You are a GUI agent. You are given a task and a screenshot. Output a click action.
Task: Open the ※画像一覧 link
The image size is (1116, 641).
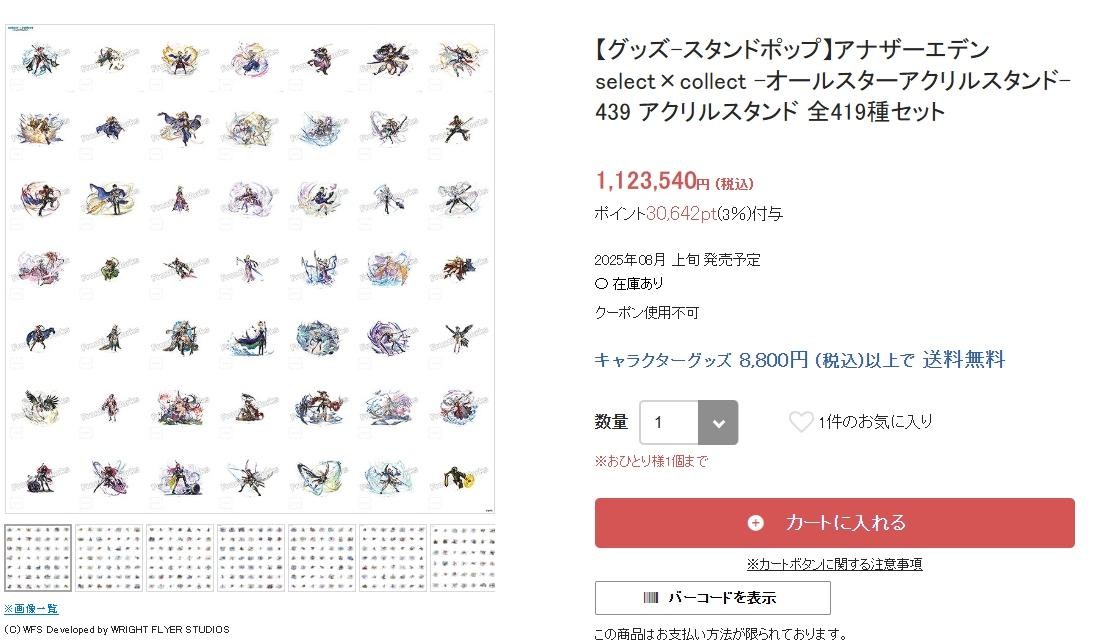(x=31, y=609)
